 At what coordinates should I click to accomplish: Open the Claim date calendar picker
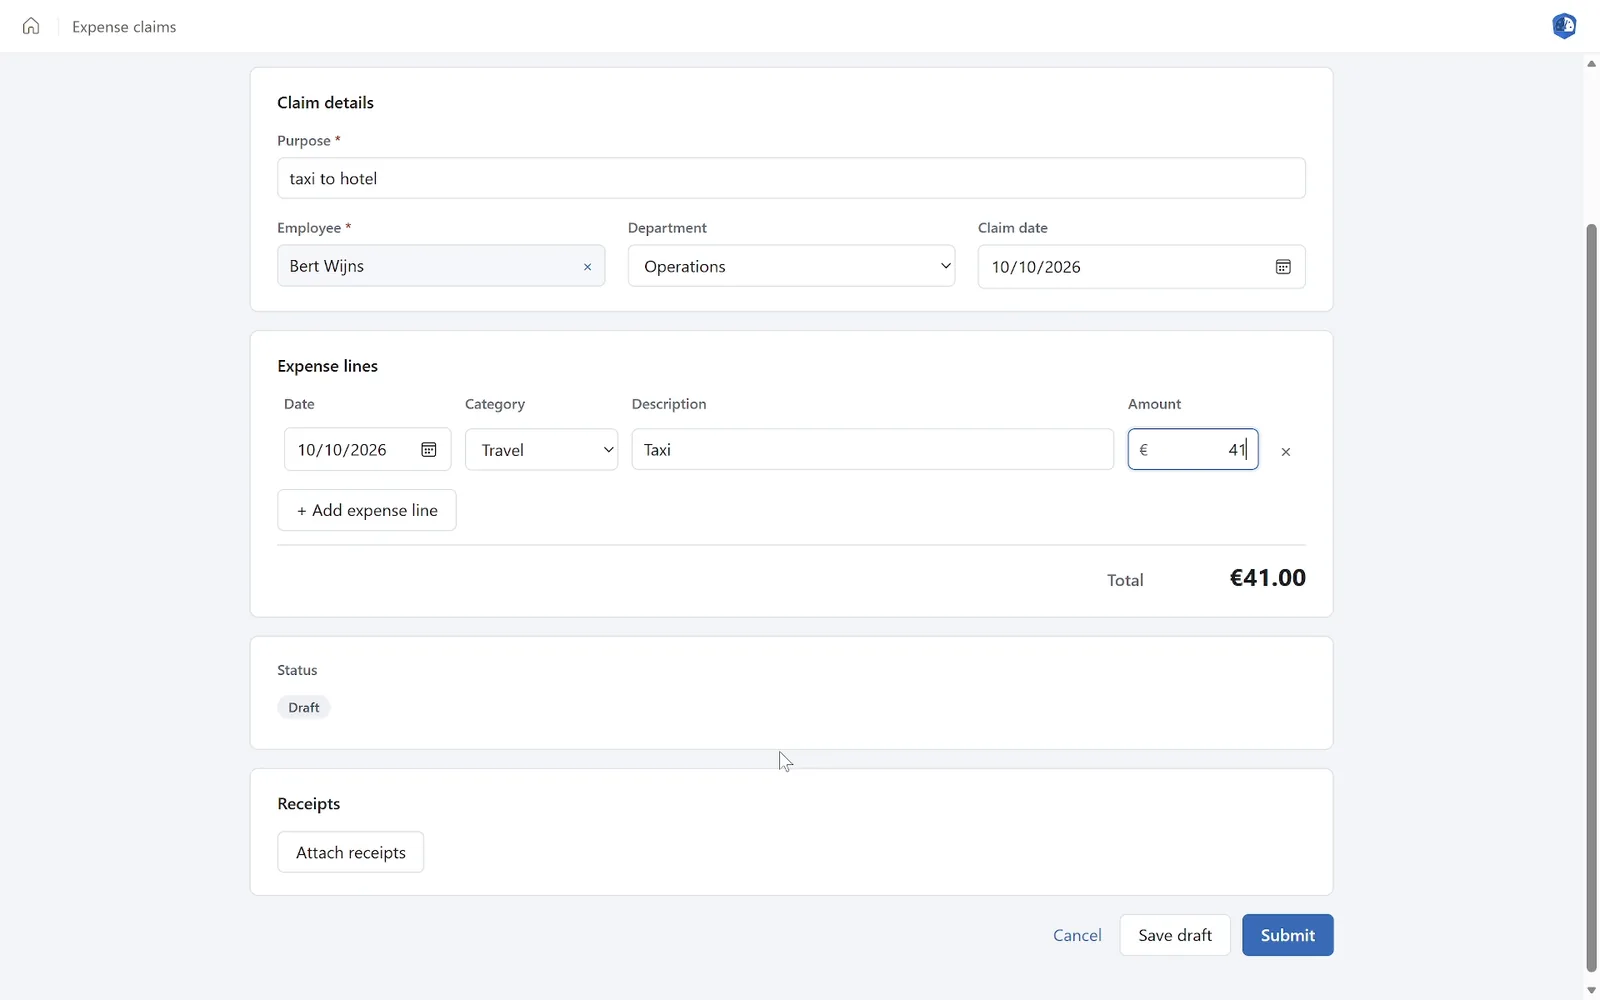point(1283,267)
